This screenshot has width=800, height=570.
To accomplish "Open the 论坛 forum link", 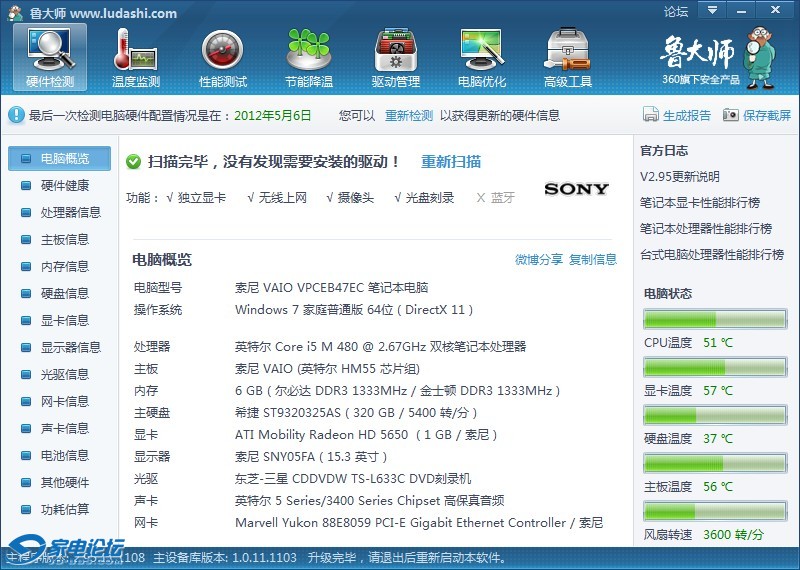I will point(676,11).
